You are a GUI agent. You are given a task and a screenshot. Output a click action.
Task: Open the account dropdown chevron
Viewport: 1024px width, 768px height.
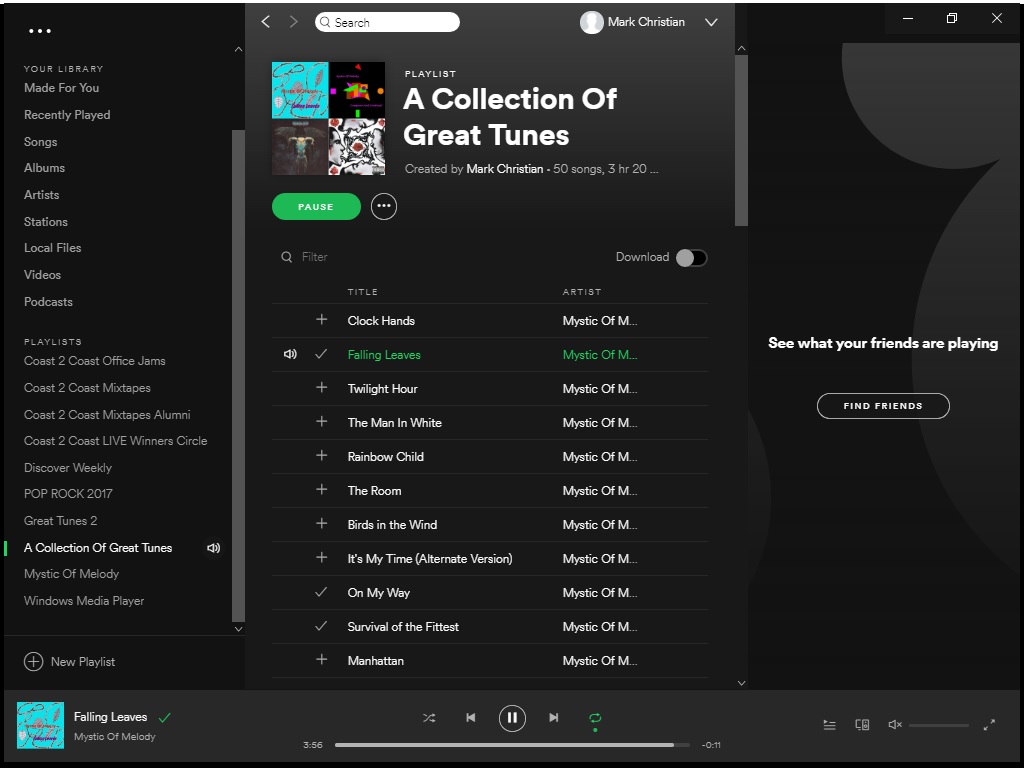[x=711, y=22]
